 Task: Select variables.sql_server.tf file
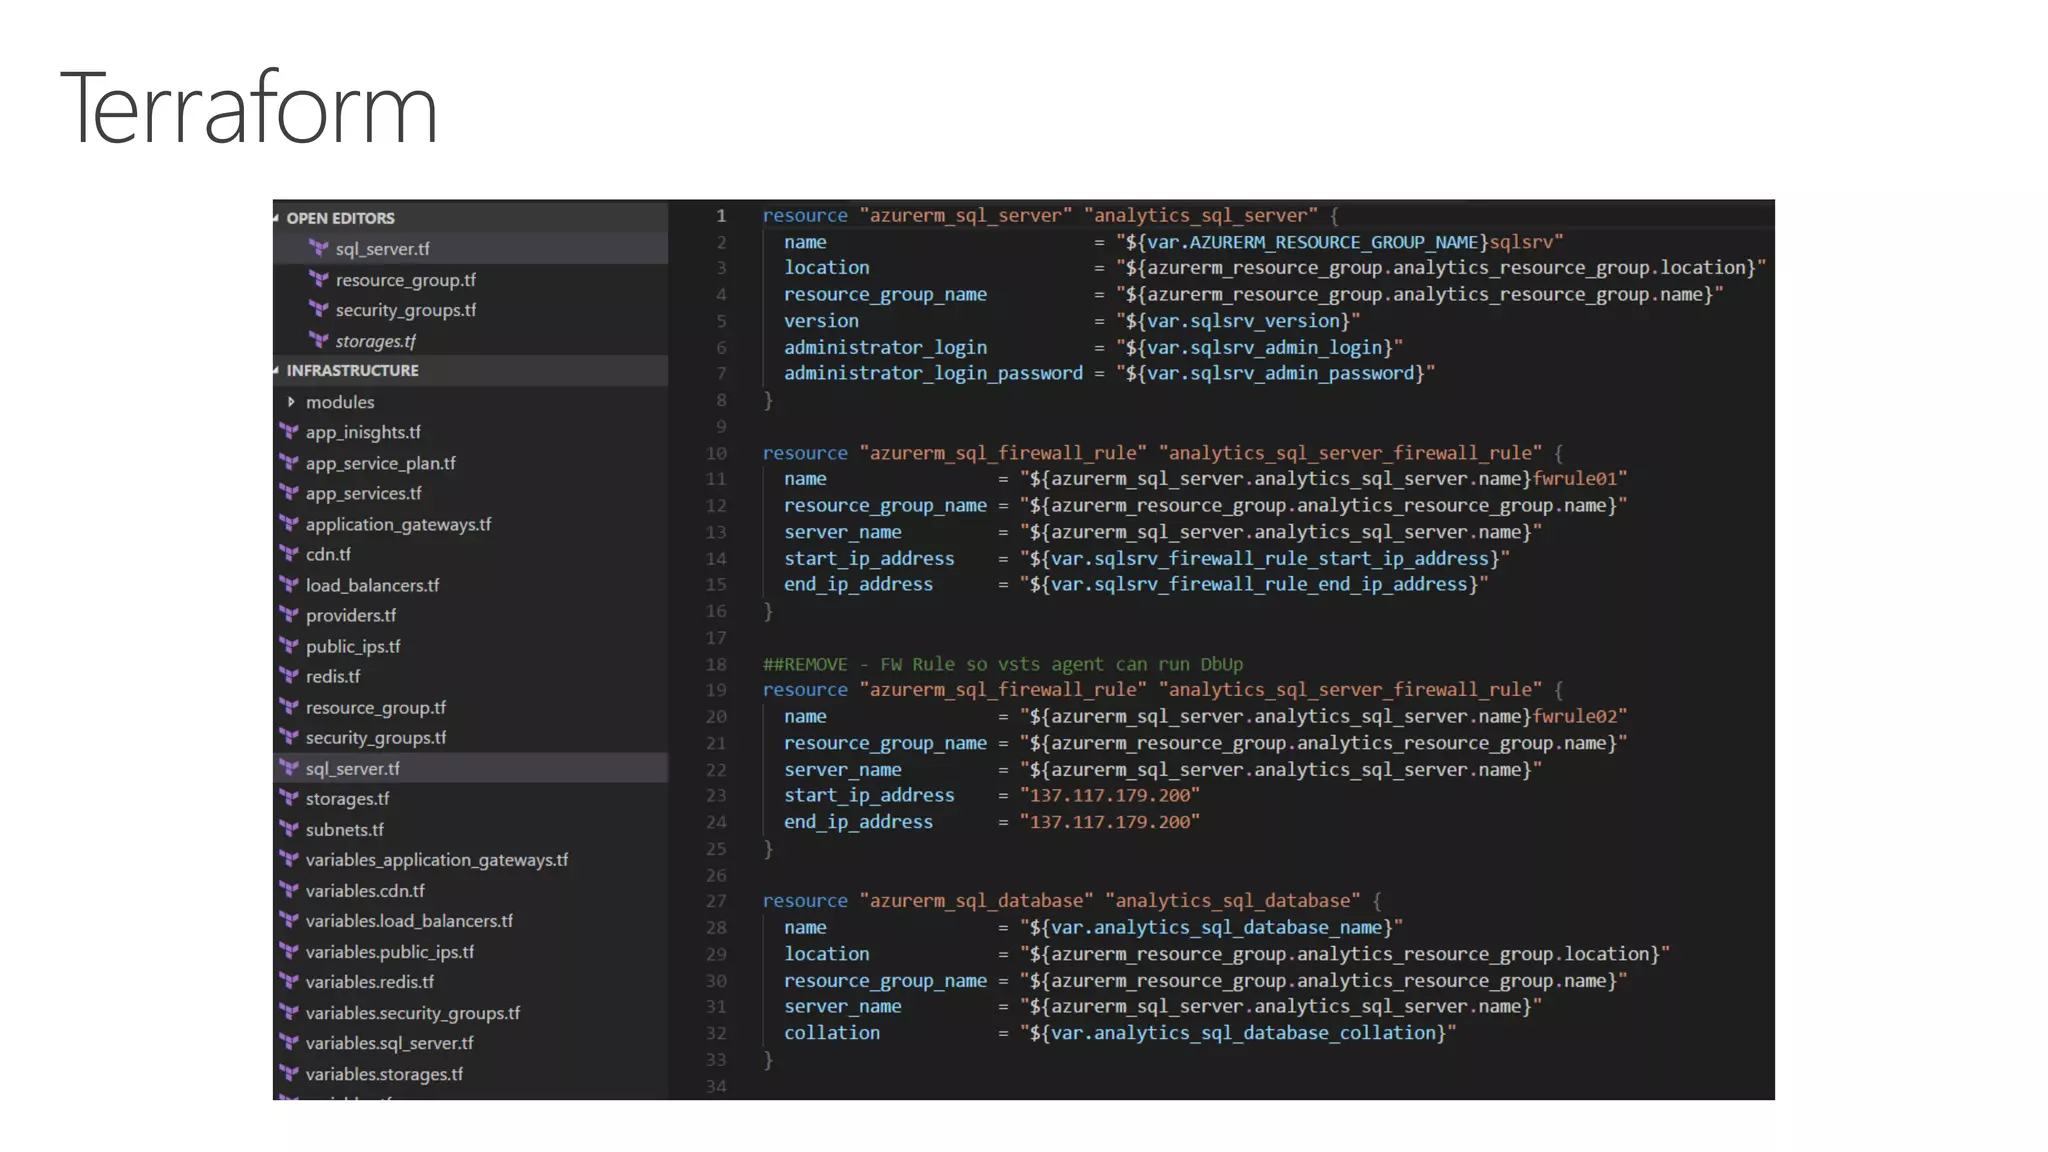pos(389,1043)
